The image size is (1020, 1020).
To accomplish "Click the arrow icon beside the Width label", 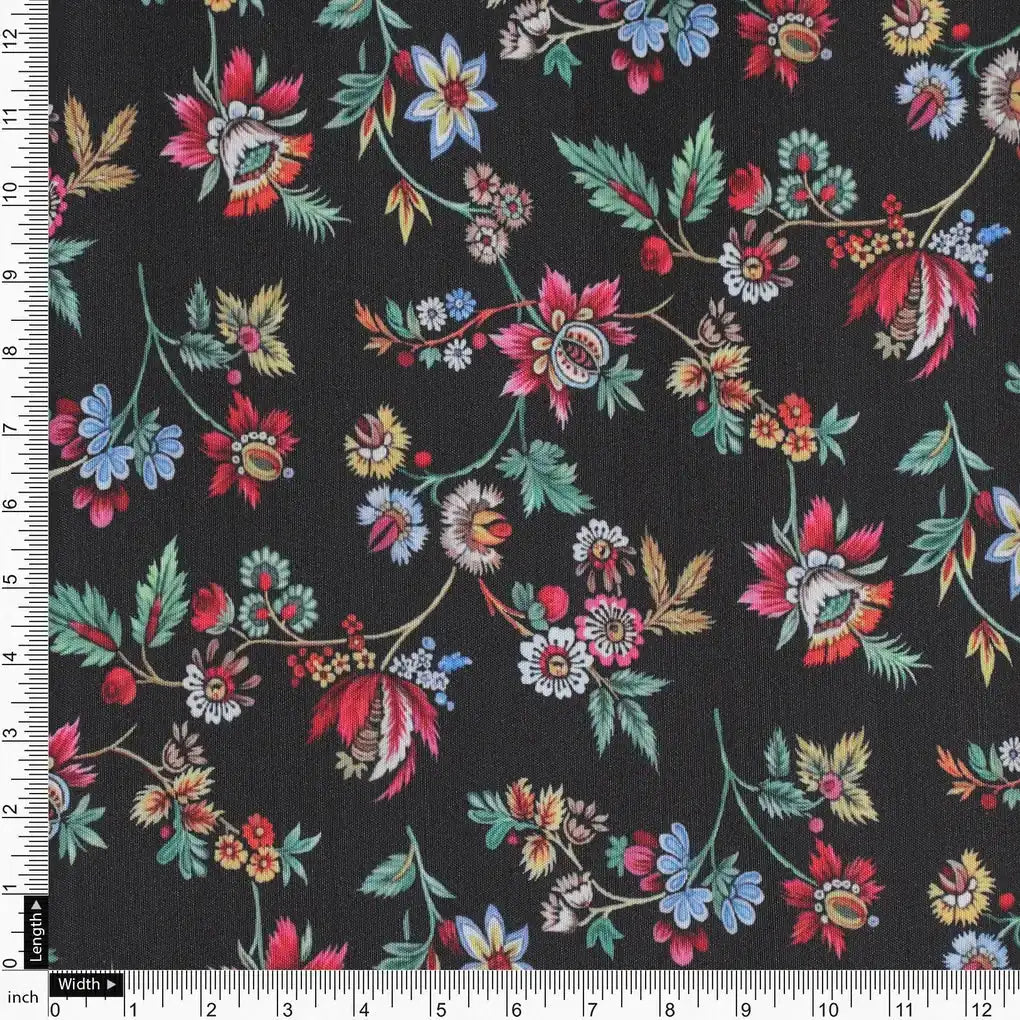I will [x=109, y=984].
